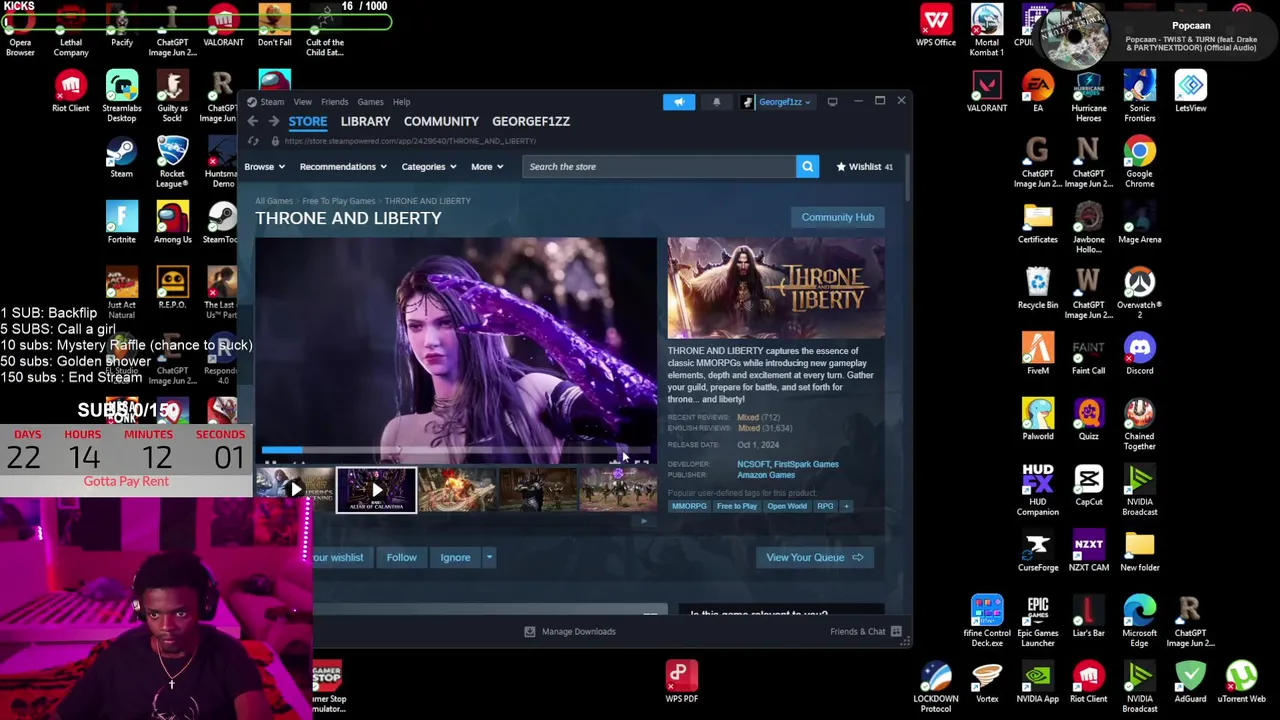The width and height of the screenshot is (1280, 720).
Task: Open the Microsoft Edge desktop icon
Action: (1139, 620)
